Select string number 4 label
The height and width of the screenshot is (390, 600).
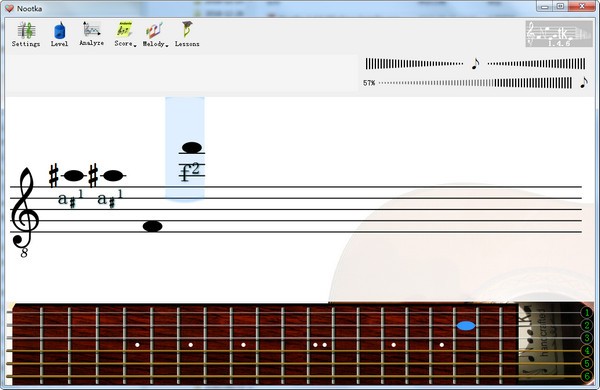(587, 351)
